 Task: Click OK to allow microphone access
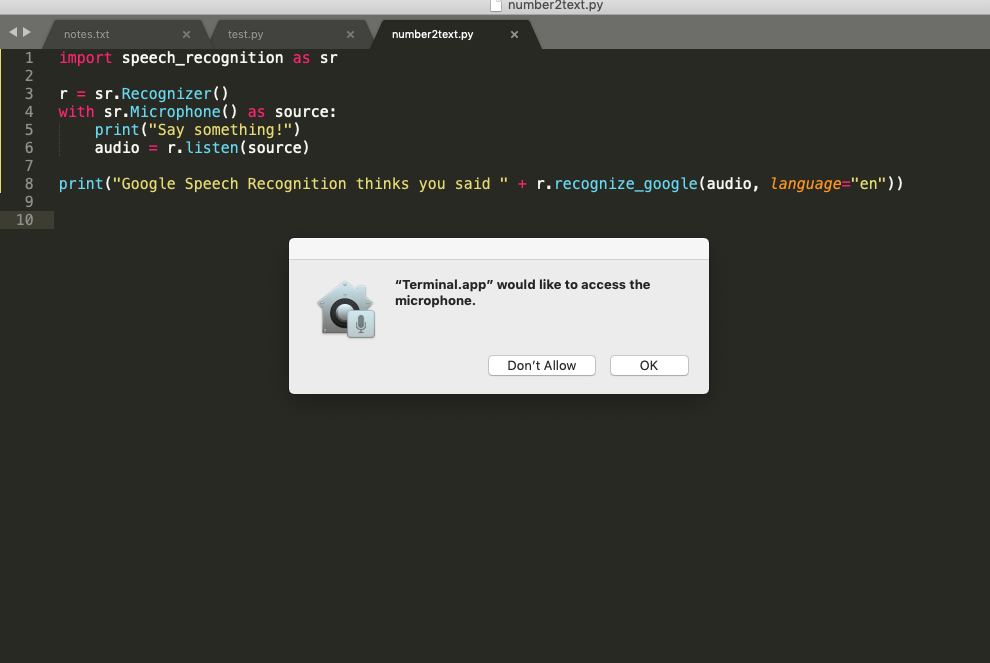point(649,366)
